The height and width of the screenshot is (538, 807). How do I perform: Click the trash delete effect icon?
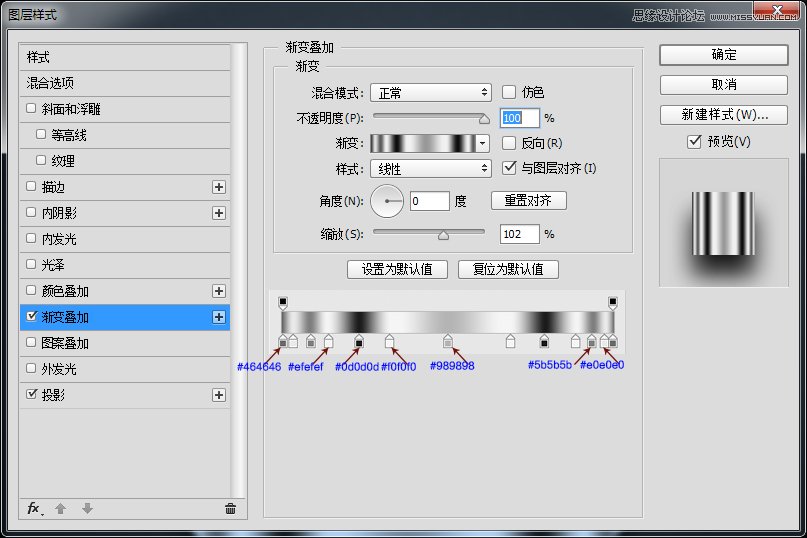click(230, 509)
